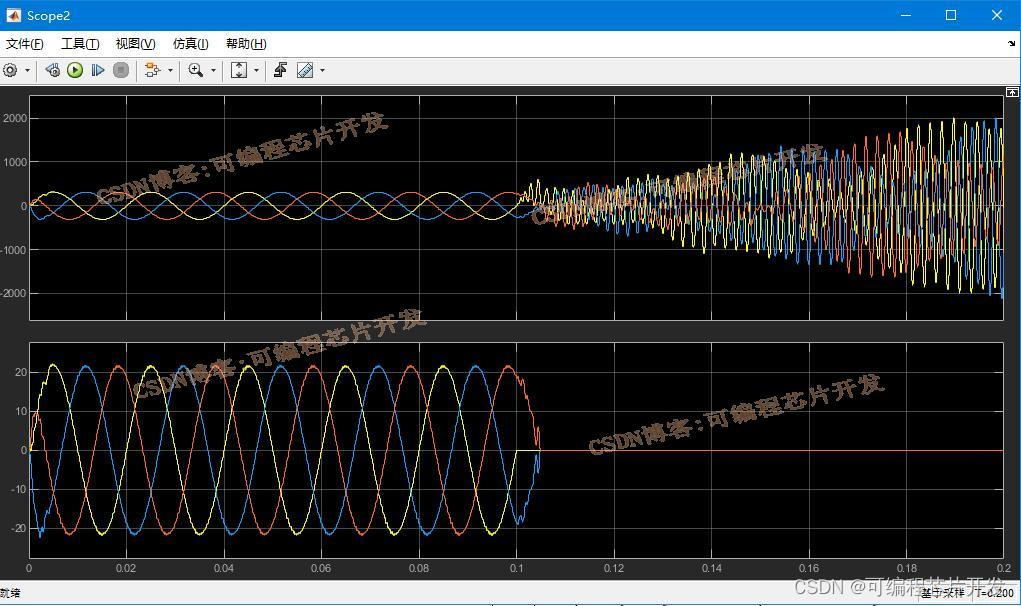Expand the measurements dropdown arrow

point(322,70)
